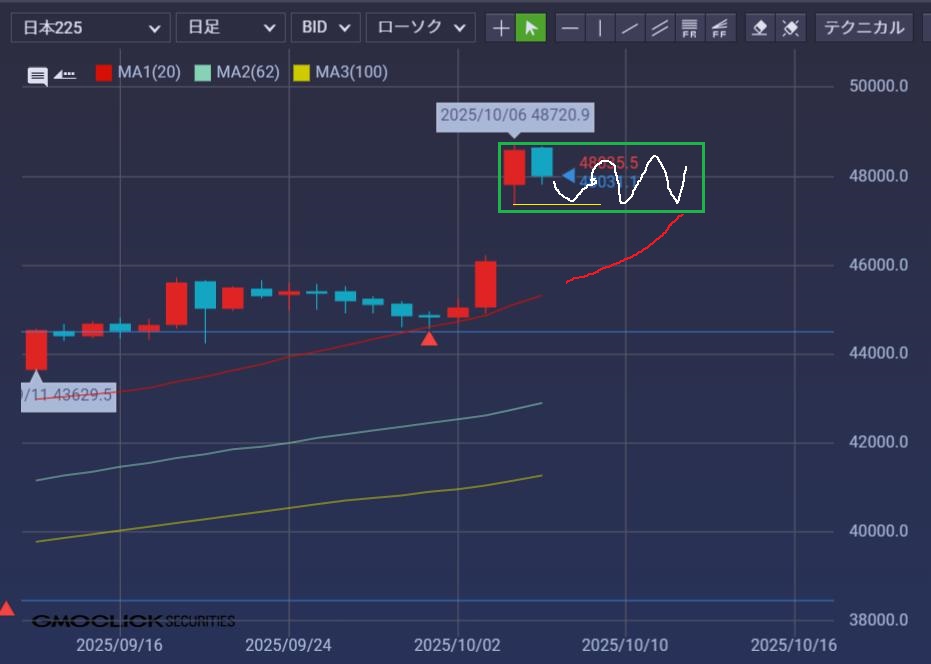931x664 pixels.
Task: Select the horizontal line drawing tool
Action: (x=570, y=28)
